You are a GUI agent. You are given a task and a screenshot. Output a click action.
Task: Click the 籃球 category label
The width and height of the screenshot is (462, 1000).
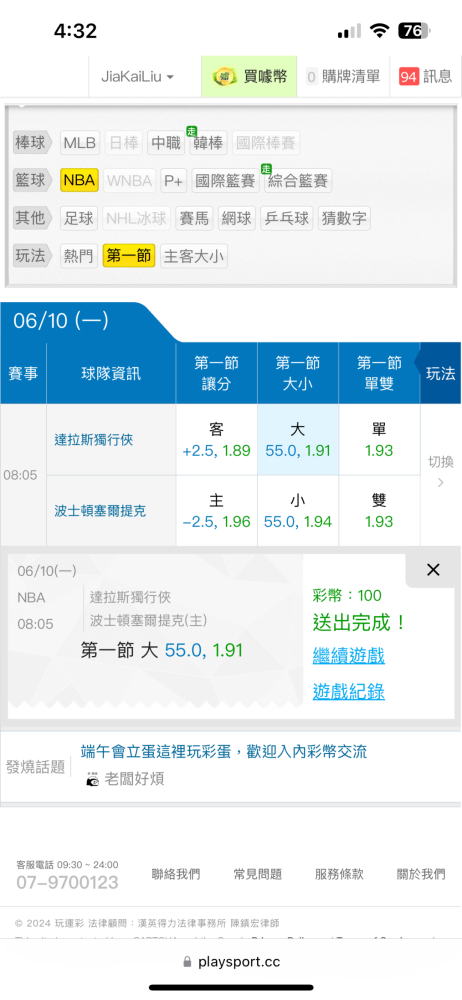point(32,180)
